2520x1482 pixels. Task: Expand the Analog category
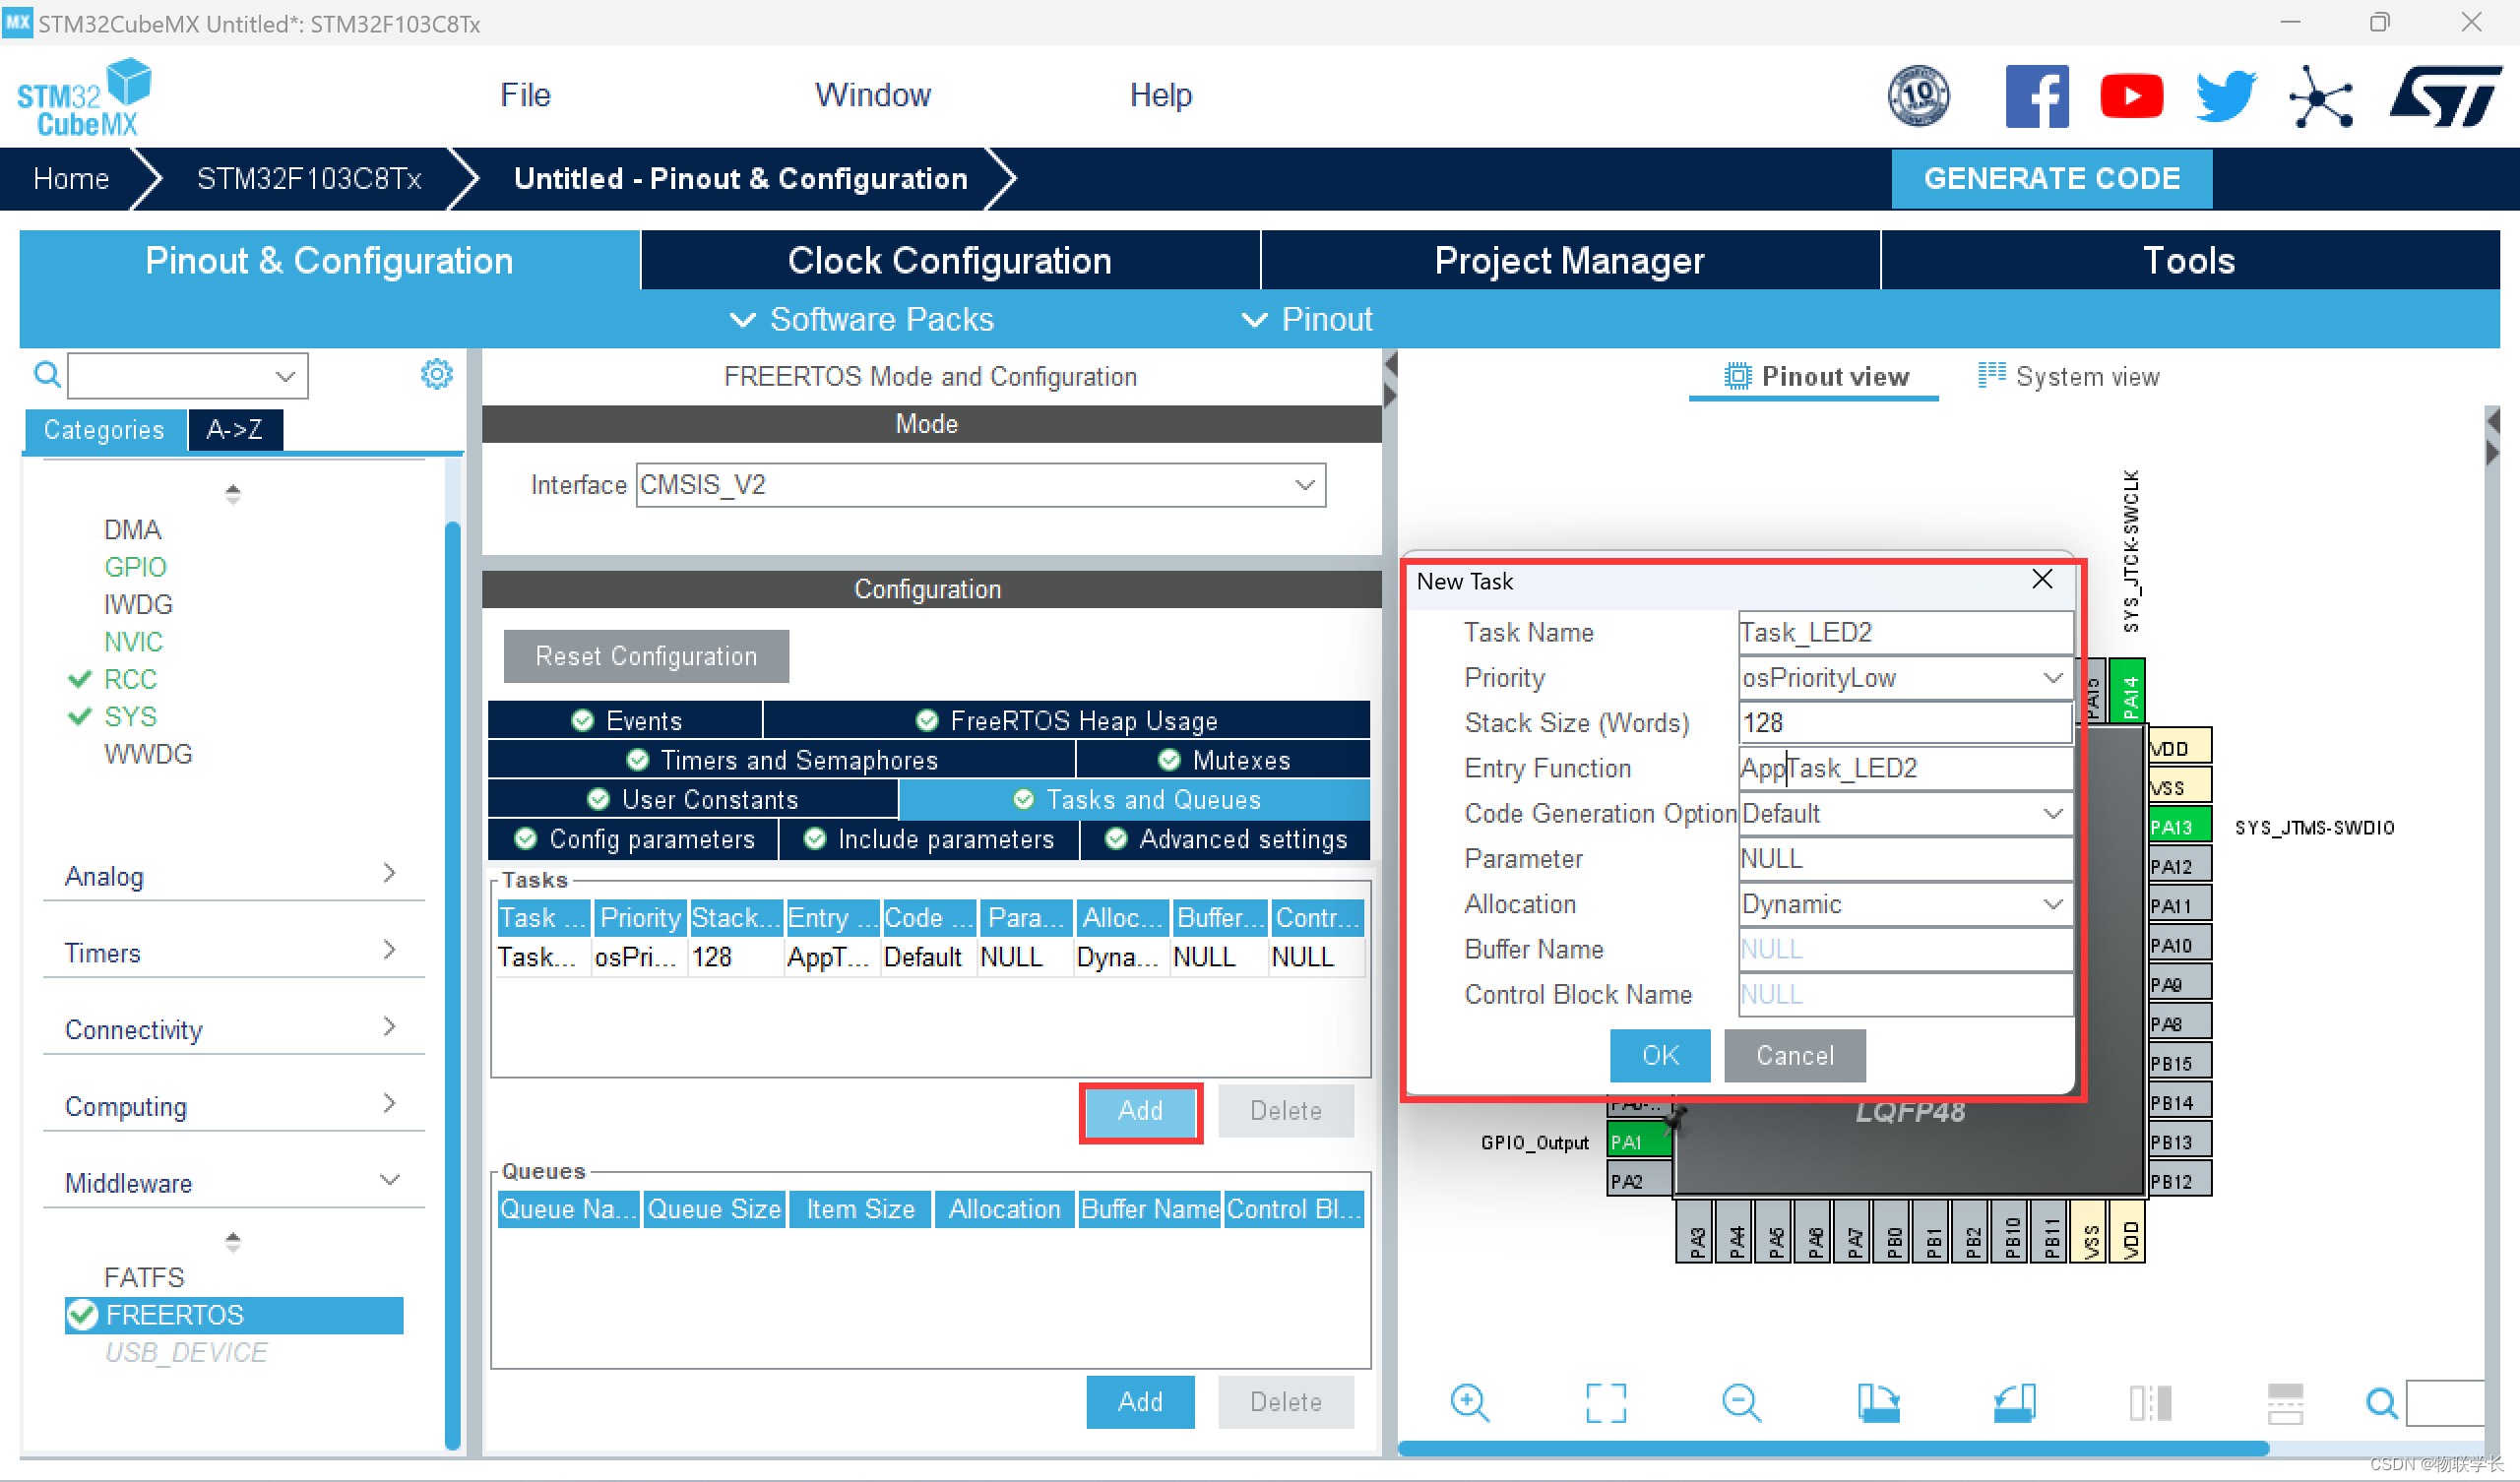233,875
